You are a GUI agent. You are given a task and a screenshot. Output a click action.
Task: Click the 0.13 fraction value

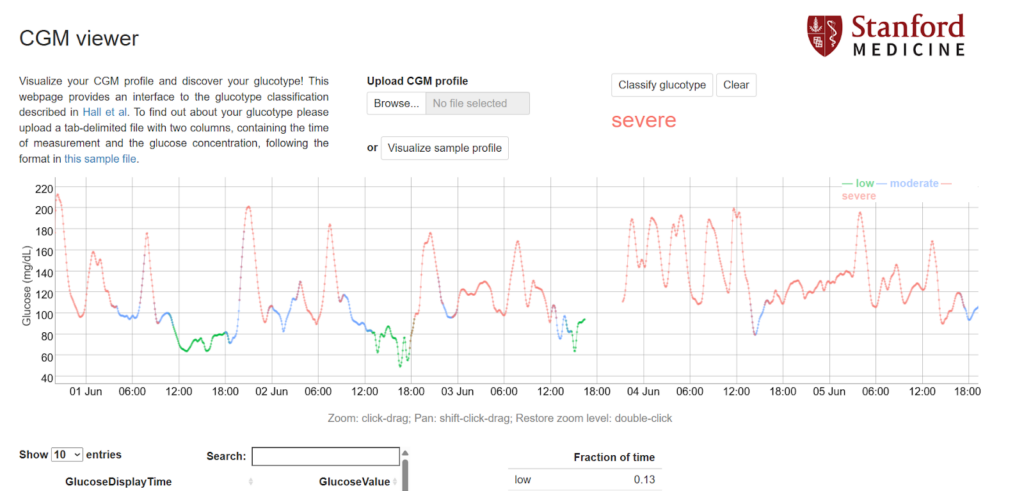coord(645,480)
